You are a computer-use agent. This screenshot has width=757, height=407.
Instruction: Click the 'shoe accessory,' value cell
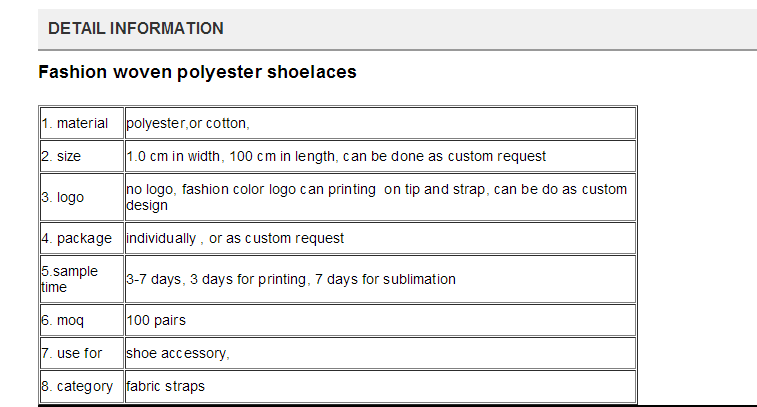tap(380, 353)
